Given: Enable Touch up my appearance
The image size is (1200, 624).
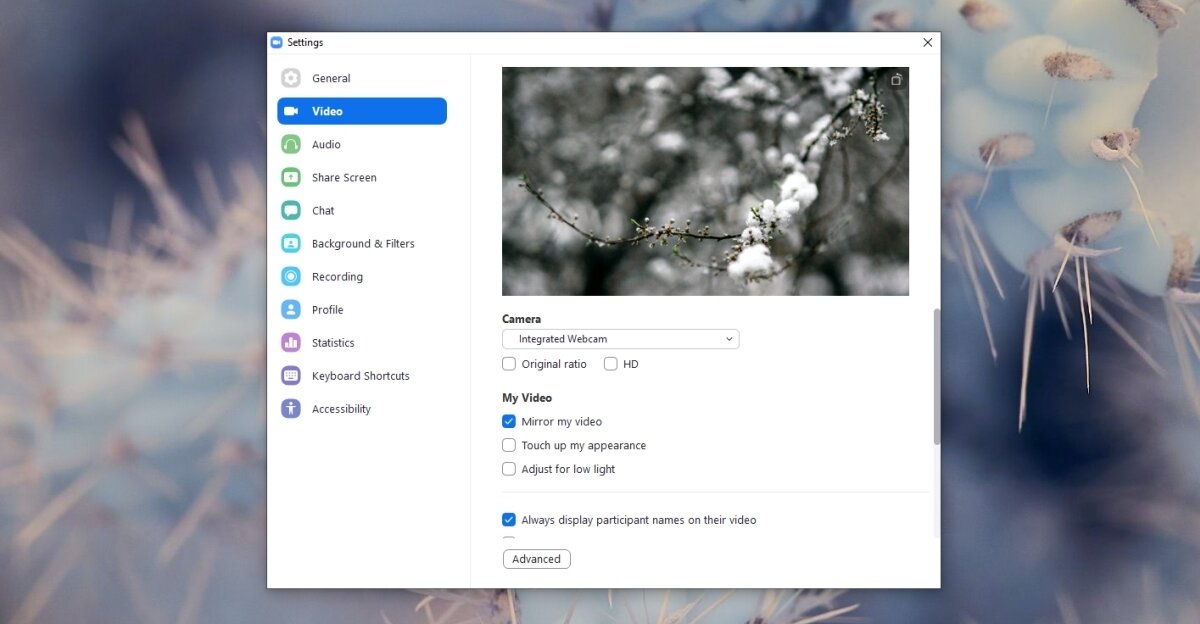Looking at the screenshot, I should [x=508, y=445].
